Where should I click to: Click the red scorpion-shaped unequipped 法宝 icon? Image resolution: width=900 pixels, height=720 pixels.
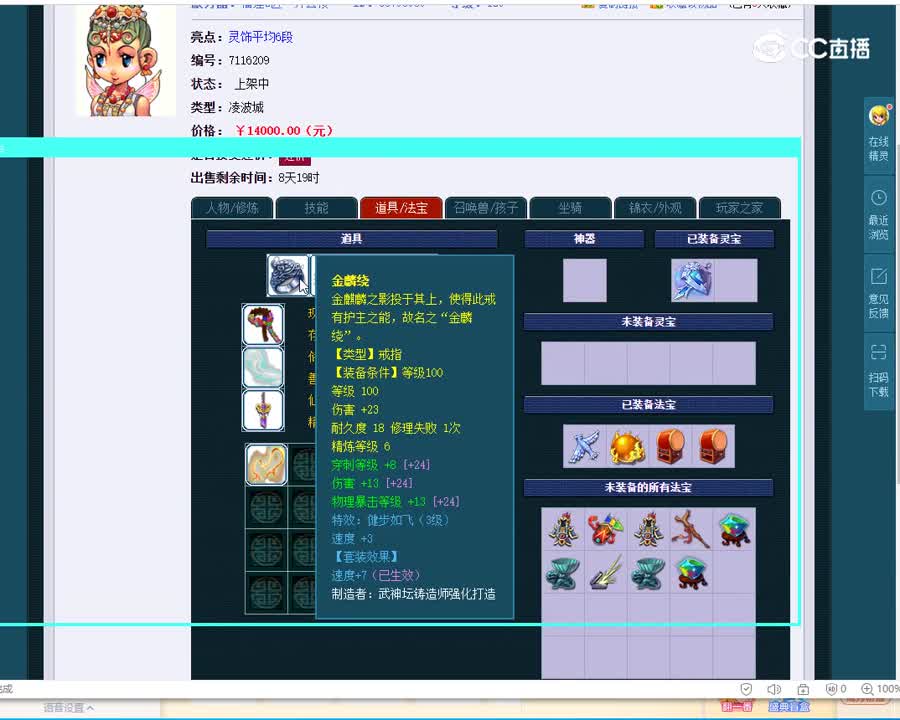pyautogui.click(x=606, y=529)
